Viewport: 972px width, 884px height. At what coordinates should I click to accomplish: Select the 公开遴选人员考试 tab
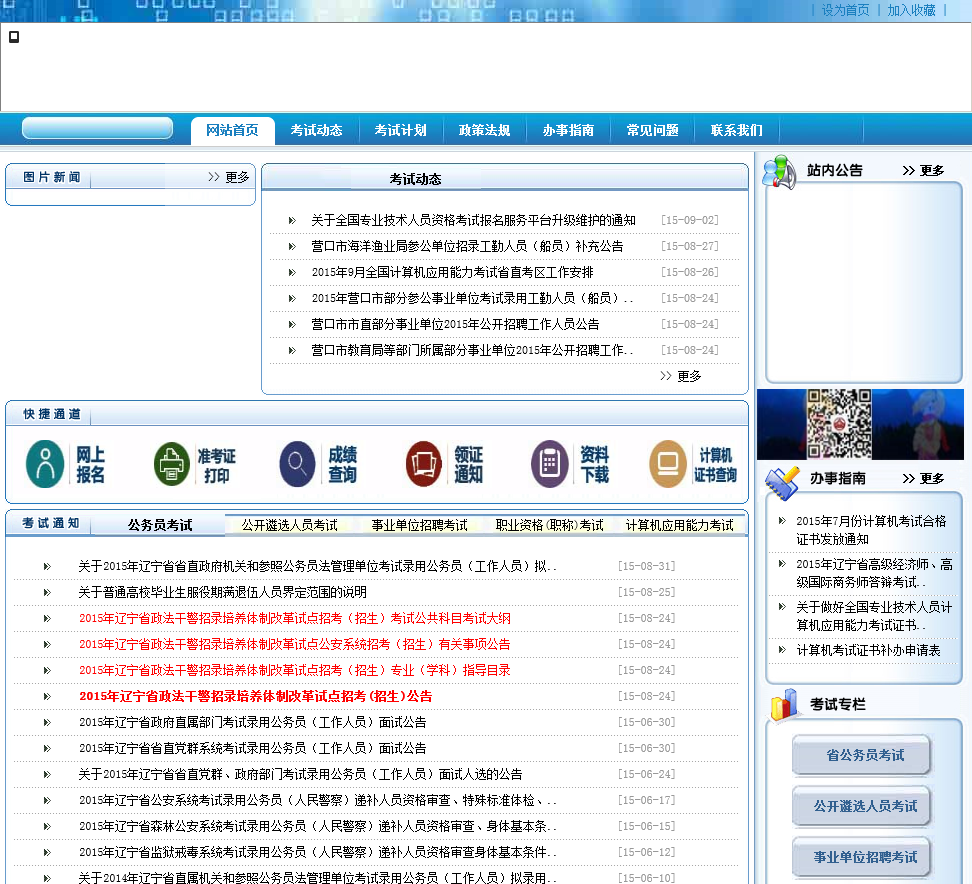pos(289,525)
